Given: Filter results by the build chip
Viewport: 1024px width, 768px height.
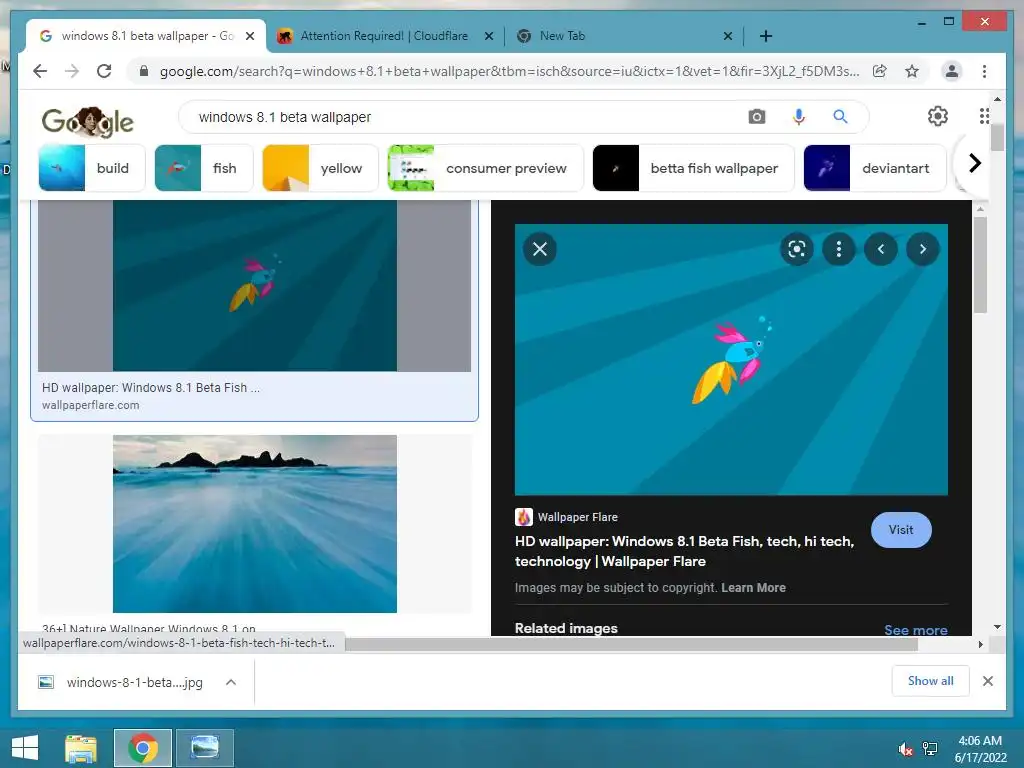Looking at the screenshot, I should [x=92, y=168].
